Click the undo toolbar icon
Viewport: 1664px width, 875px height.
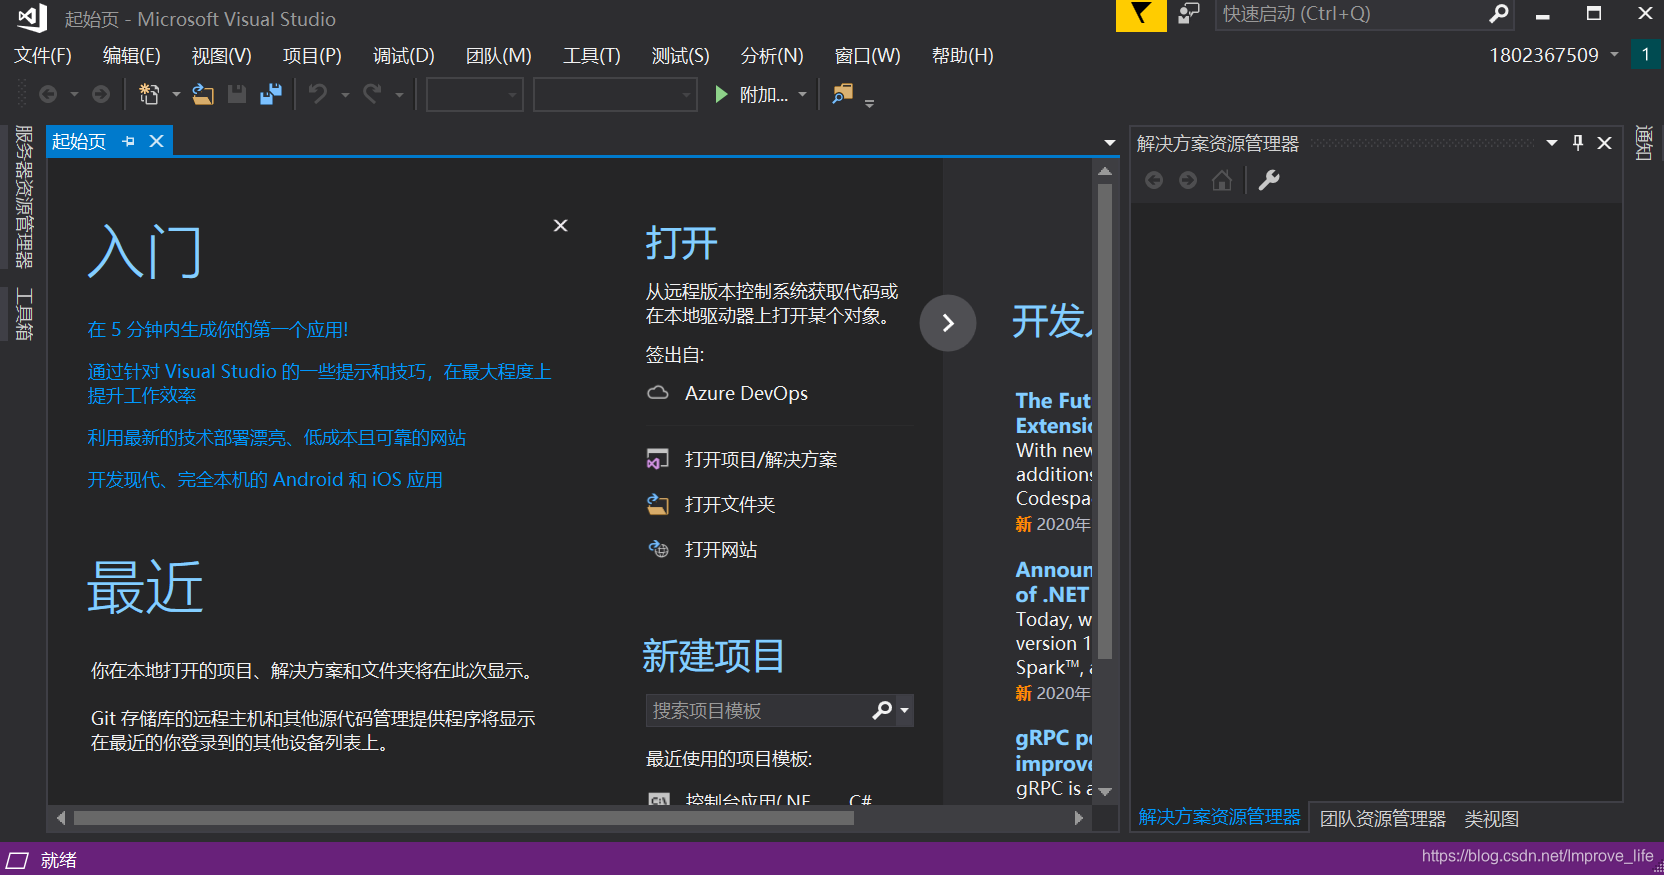point(318,94)
